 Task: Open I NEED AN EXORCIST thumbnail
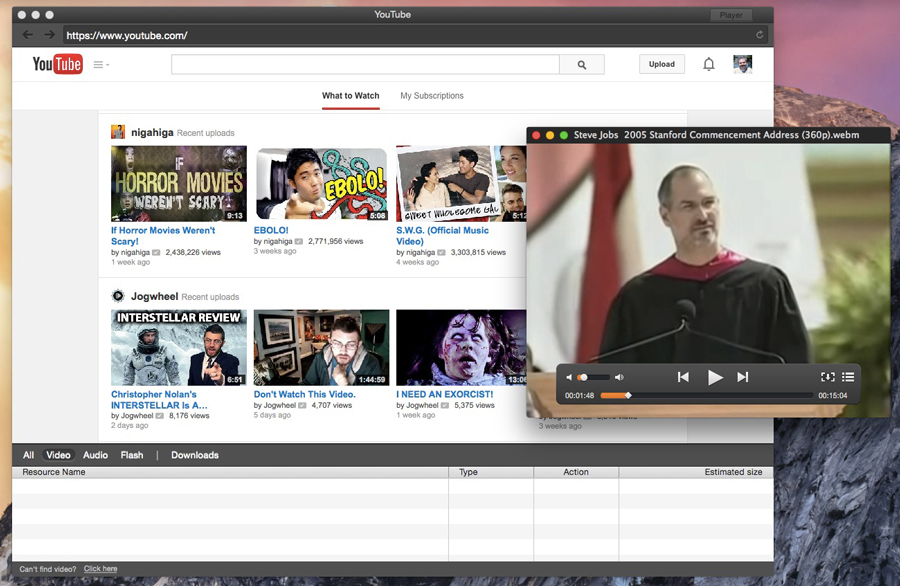point(461,348)
